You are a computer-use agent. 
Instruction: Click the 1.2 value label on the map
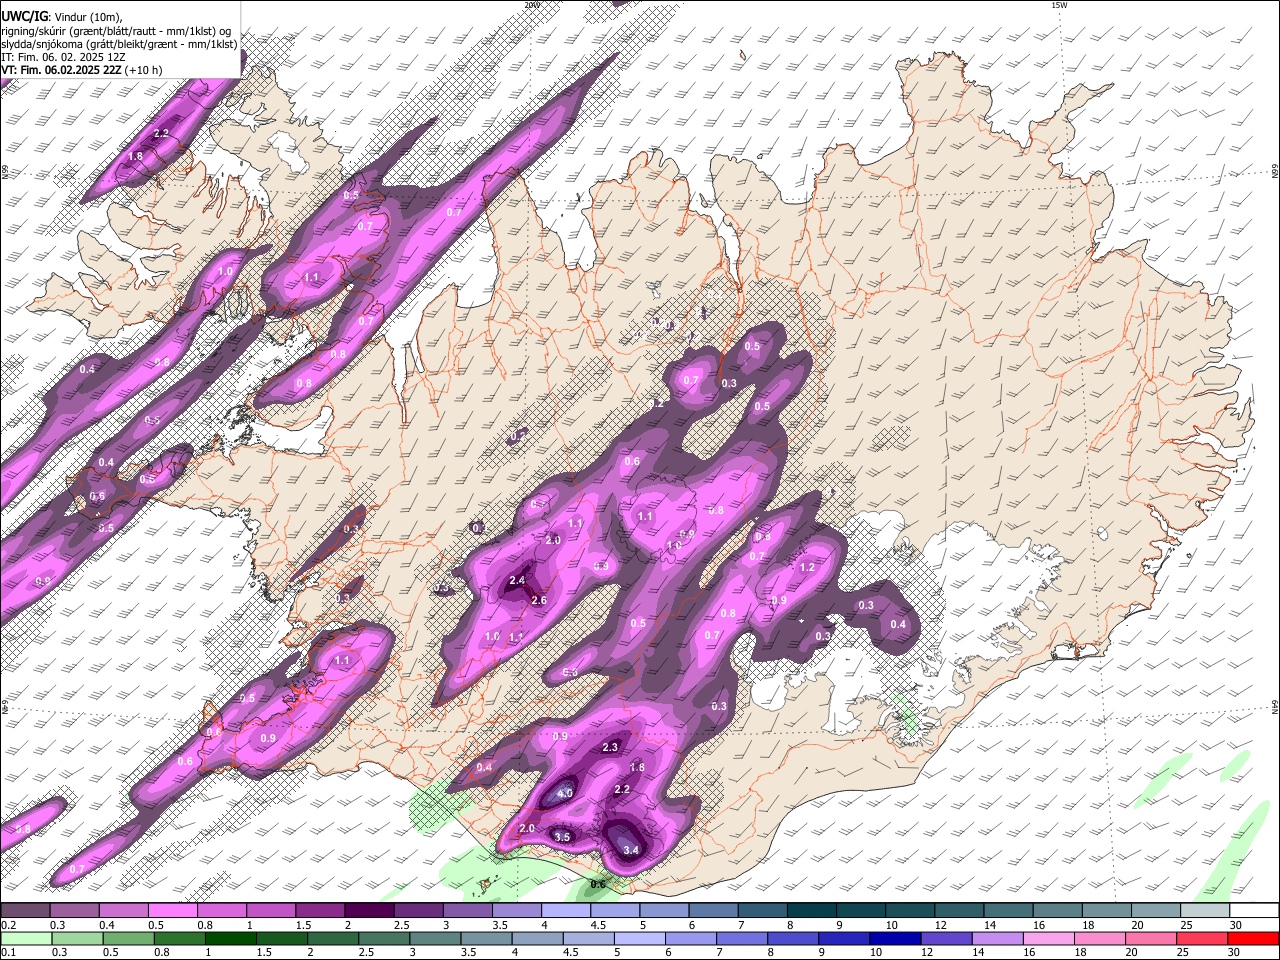pos(807,567)
